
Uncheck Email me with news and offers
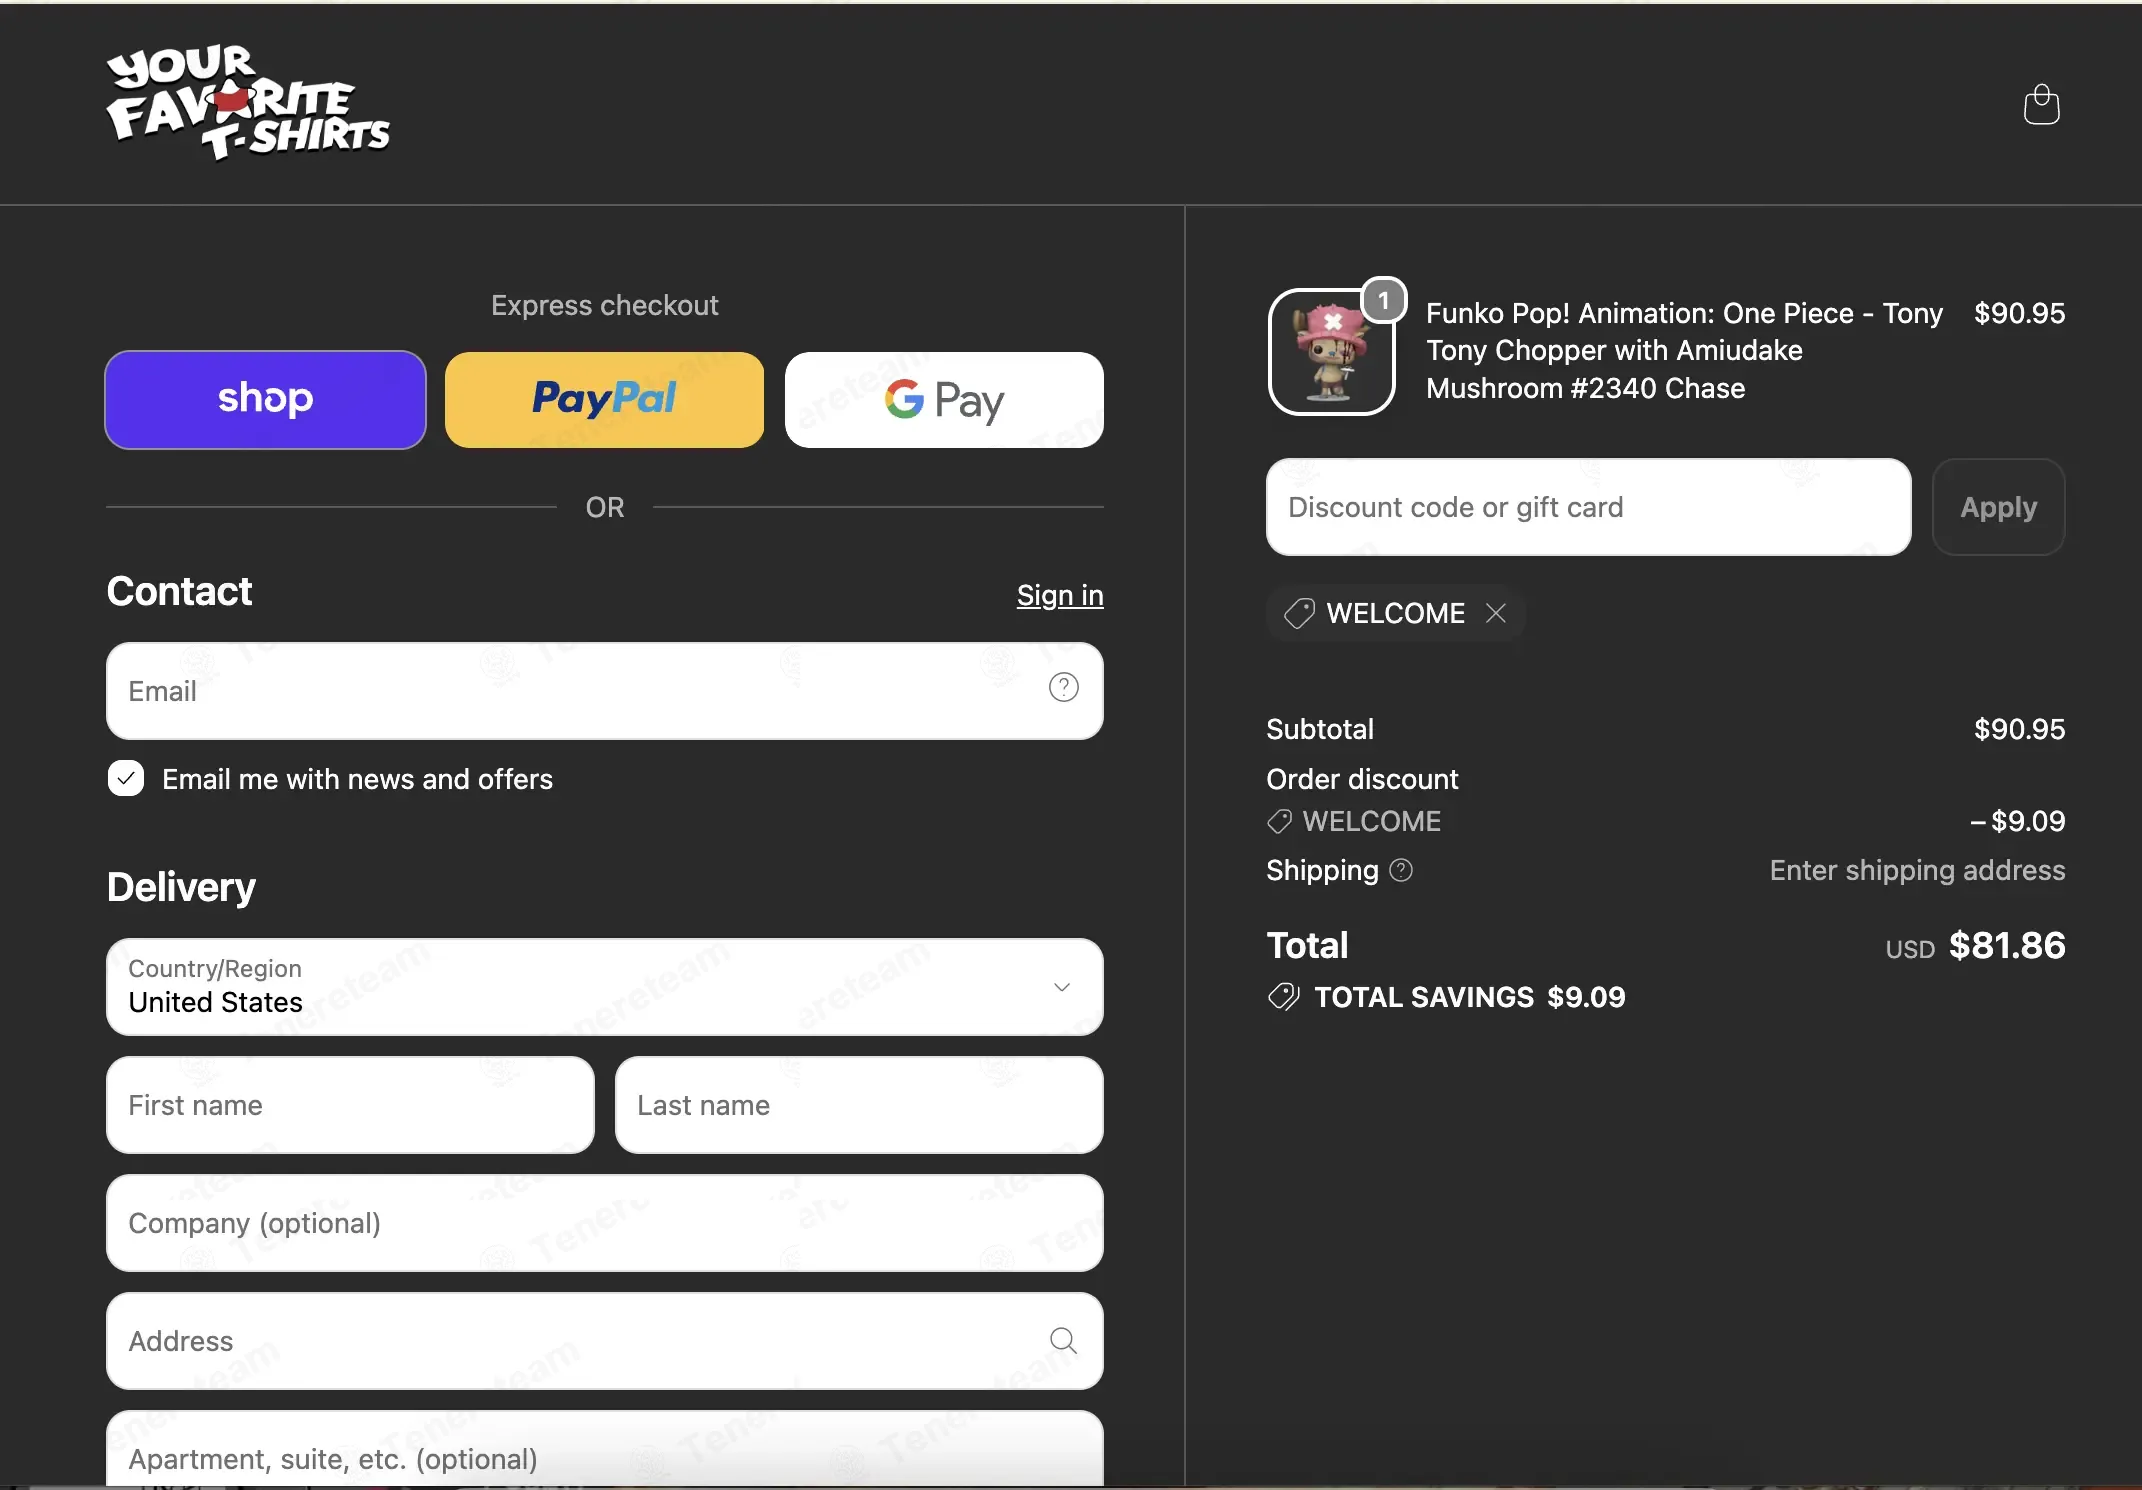pos(126,778)
